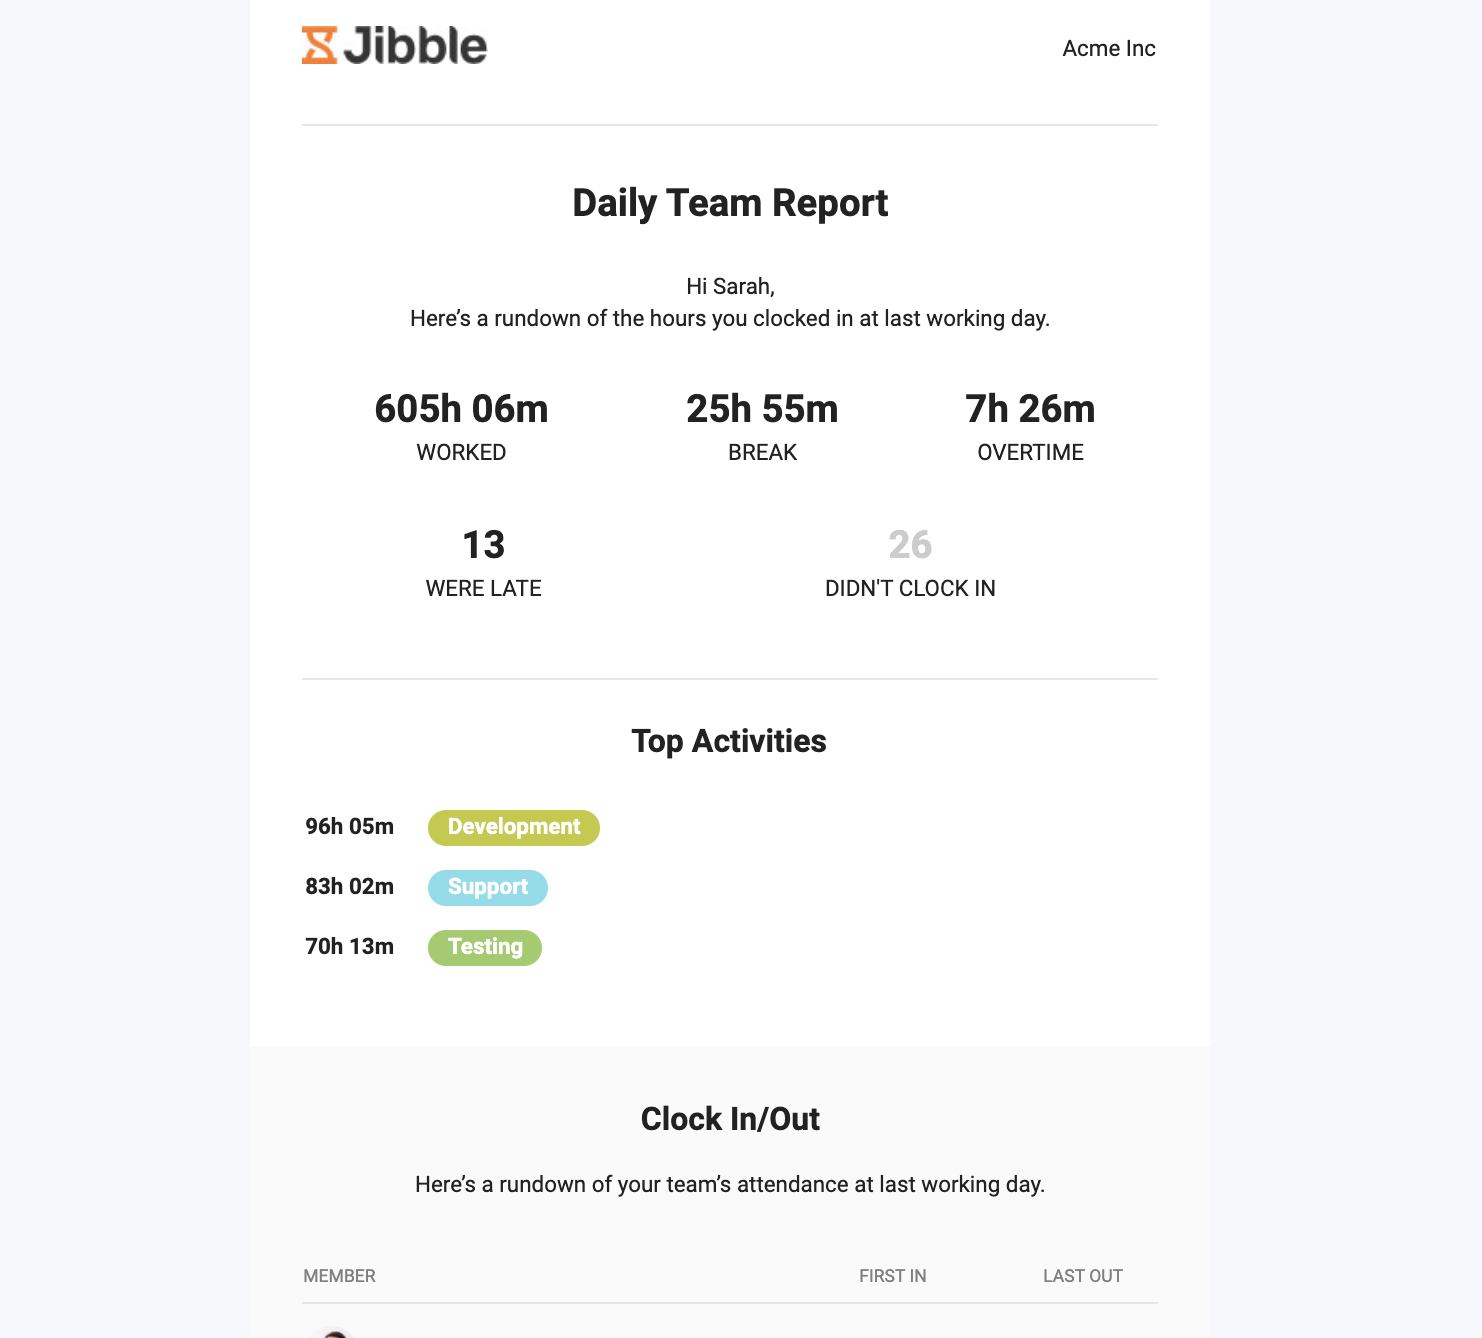The image size is (1482, 1338).
Task: Click the 25h 55m break total
Action: pyautogui.click(x=762, y=409)
